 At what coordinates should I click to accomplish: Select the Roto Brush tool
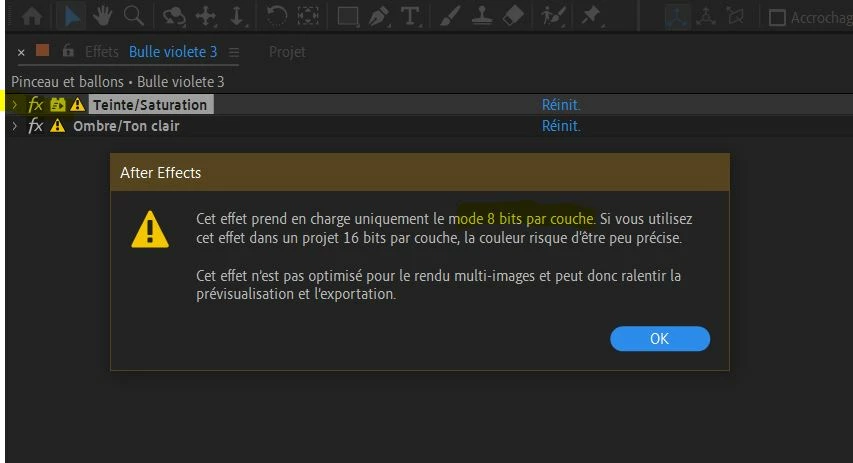553,16
